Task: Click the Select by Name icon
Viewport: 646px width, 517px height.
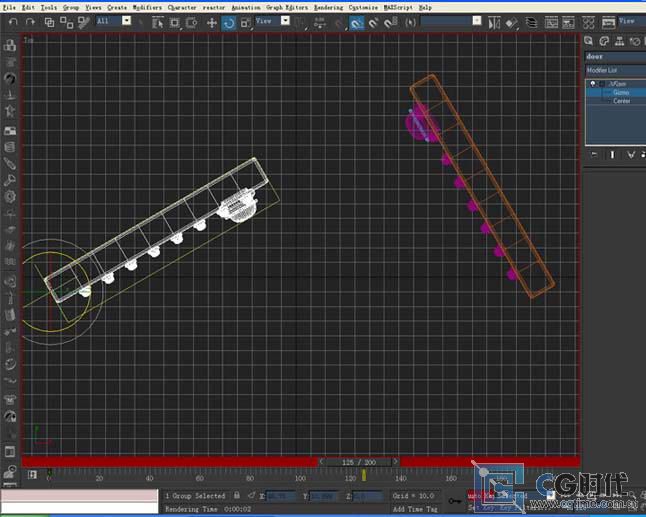Action: [x=157, y=23]
